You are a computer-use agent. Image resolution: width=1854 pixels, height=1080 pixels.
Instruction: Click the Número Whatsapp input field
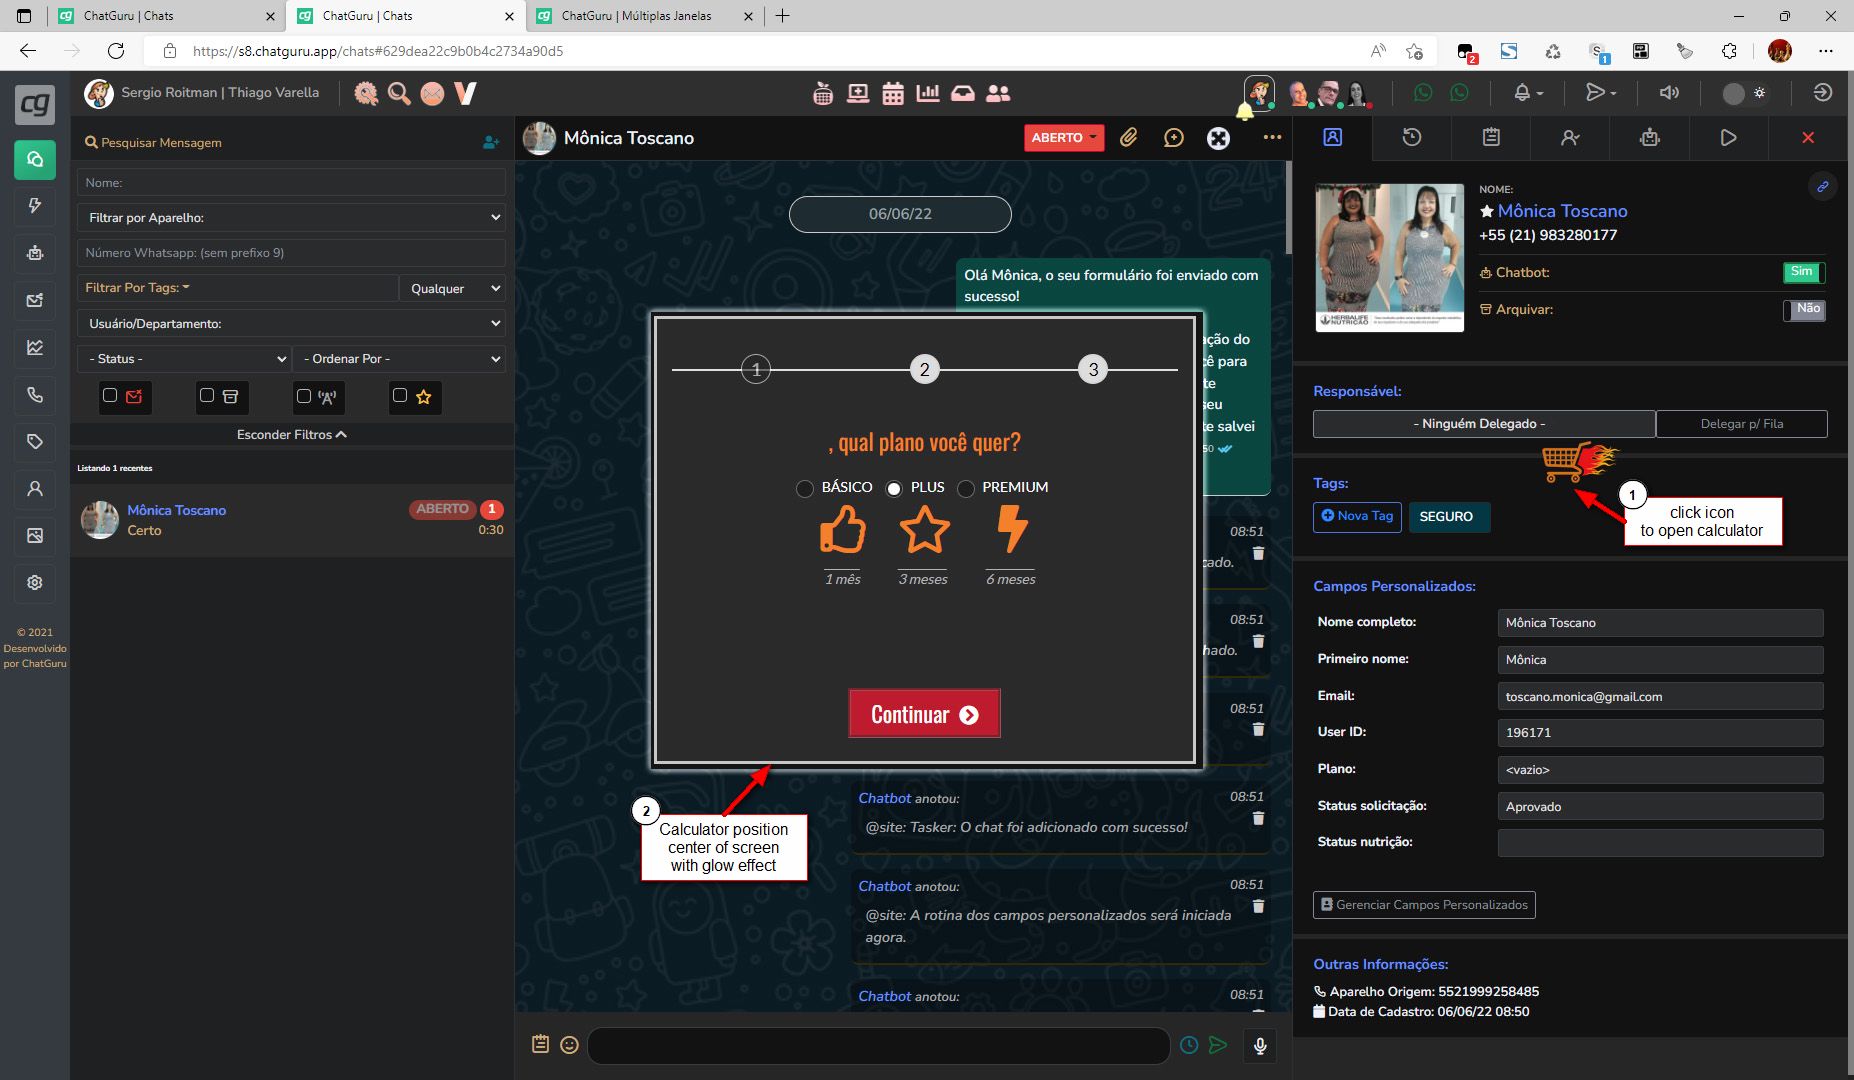click(x=291, y=253)
